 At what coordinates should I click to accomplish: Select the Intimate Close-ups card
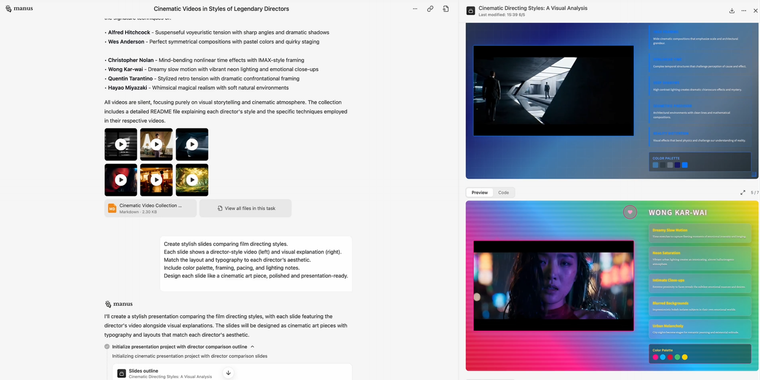pos(699,283)
